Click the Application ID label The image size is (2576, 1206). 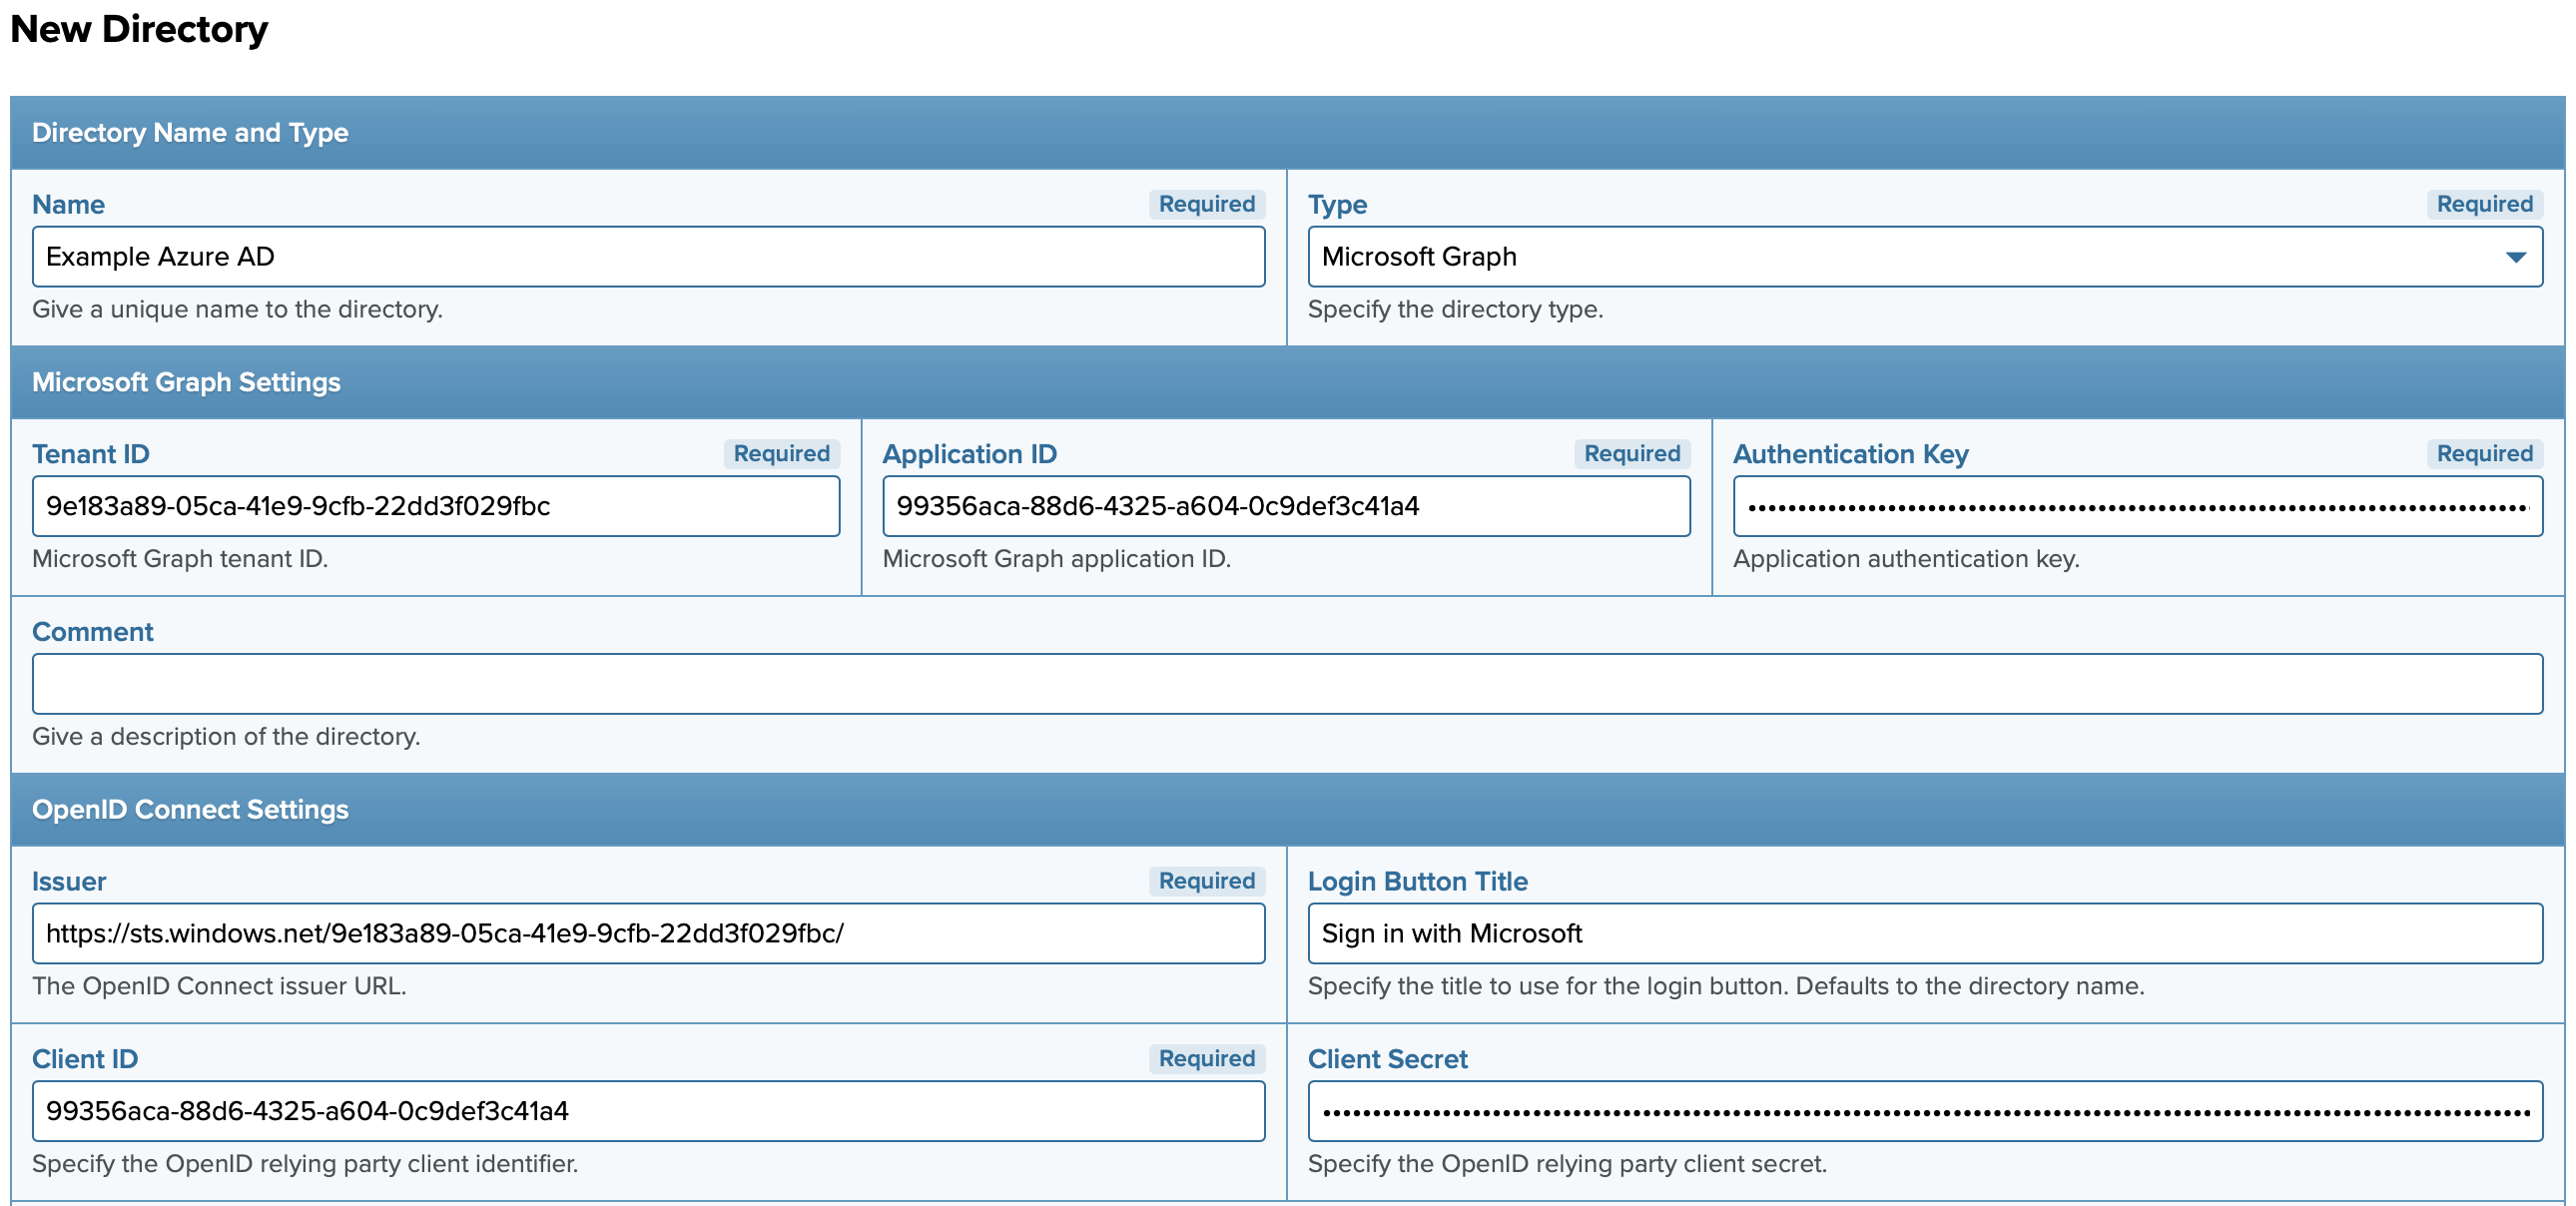pyautogui.click(x=969, y=454)
